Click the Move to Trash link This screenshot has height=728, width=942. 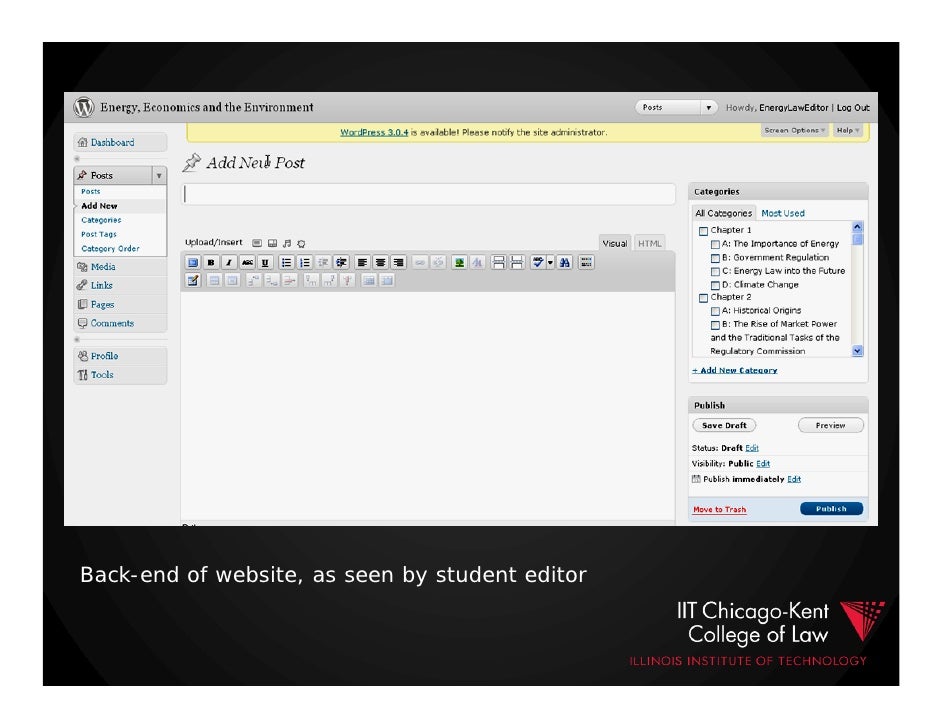coord(719,509)
